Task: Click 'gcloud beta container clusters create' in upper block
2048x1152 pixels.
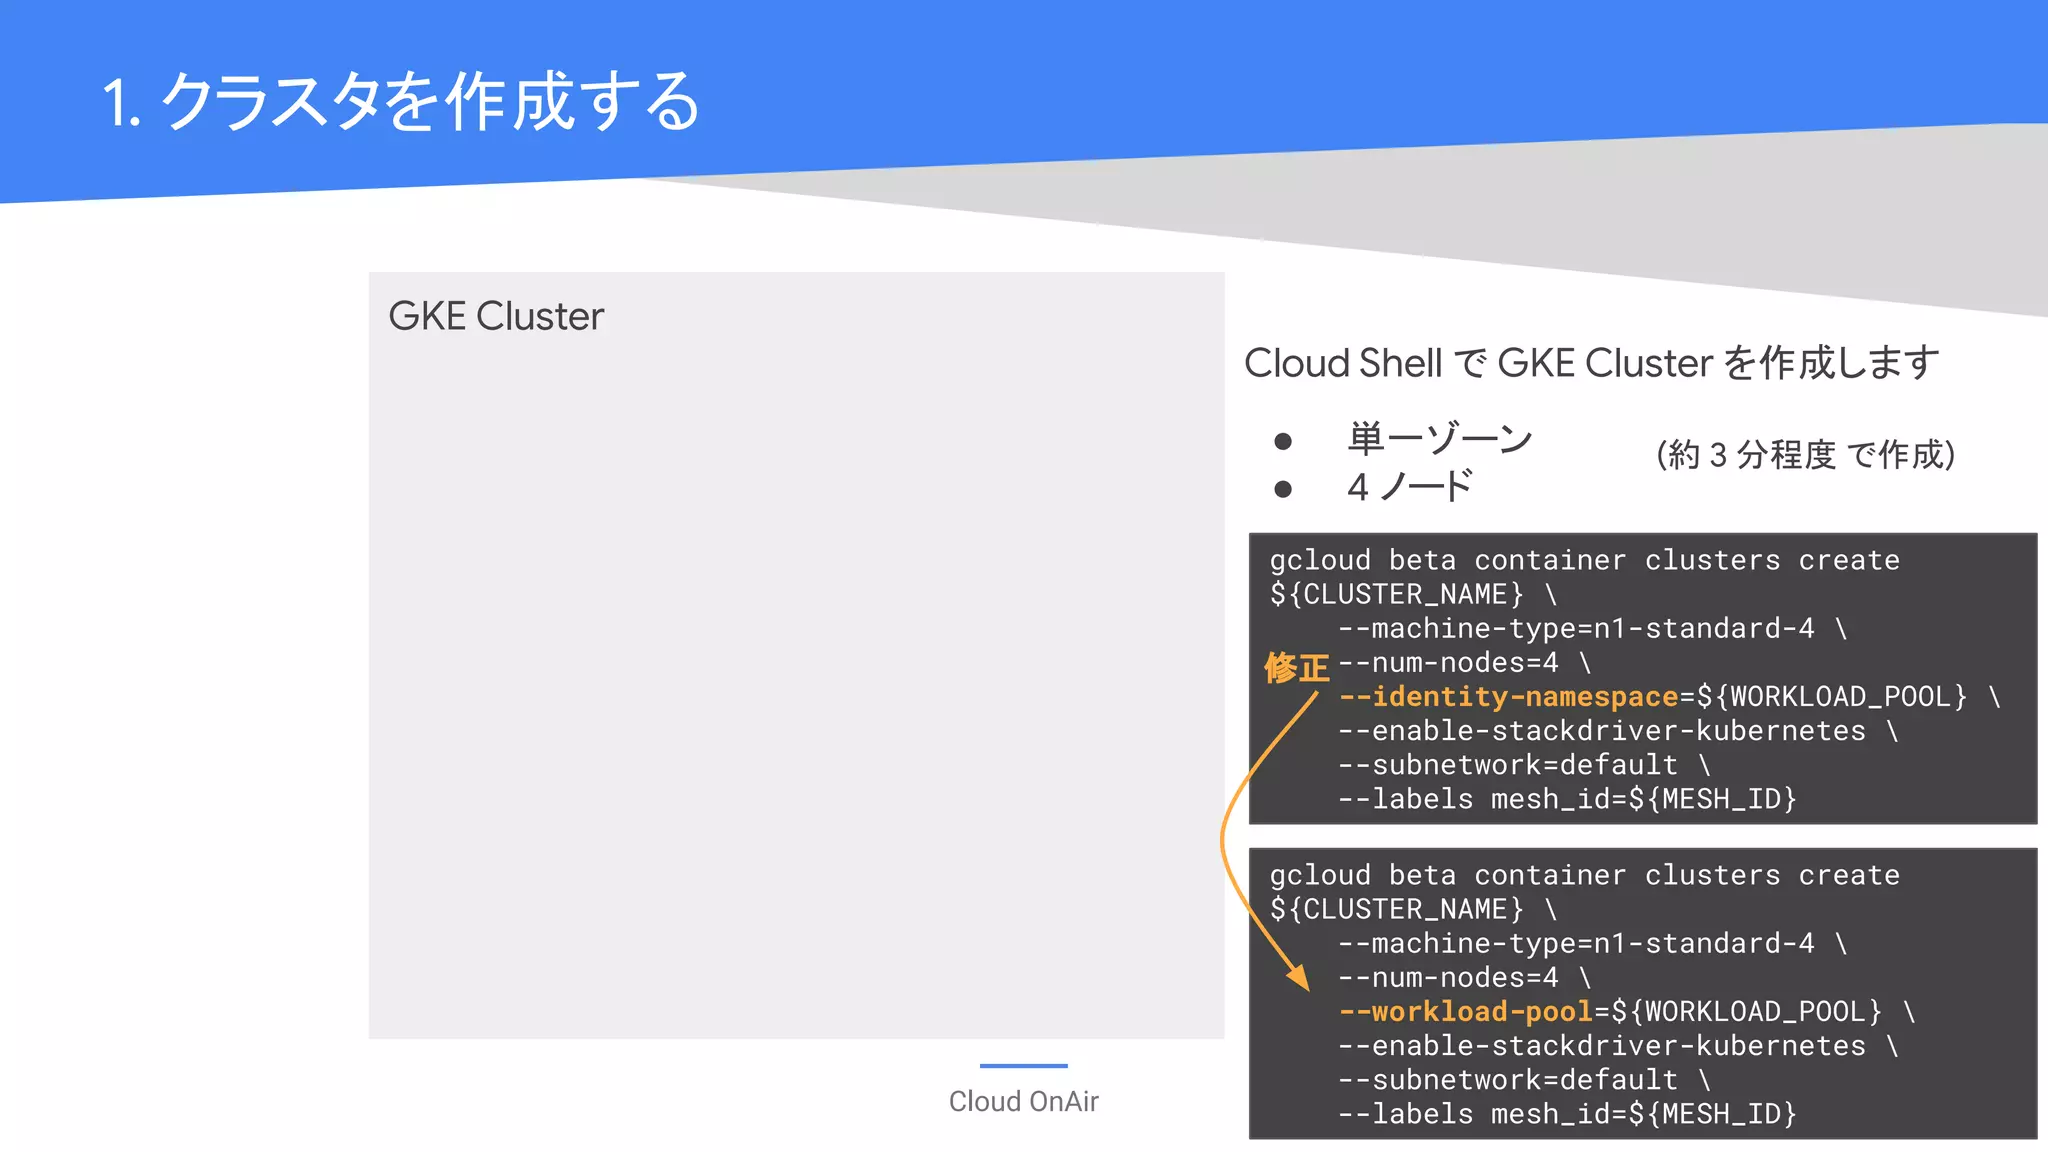Action: click(x=1585, y=561)
